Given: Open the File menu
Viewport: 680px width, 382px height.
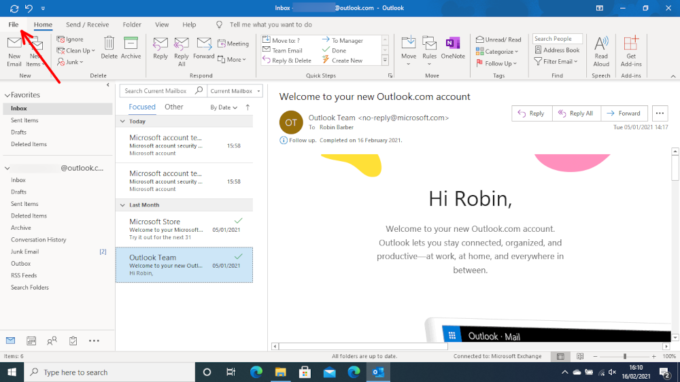Looking at the screenshot, I should pyautogui.click(x=13, y=25).
